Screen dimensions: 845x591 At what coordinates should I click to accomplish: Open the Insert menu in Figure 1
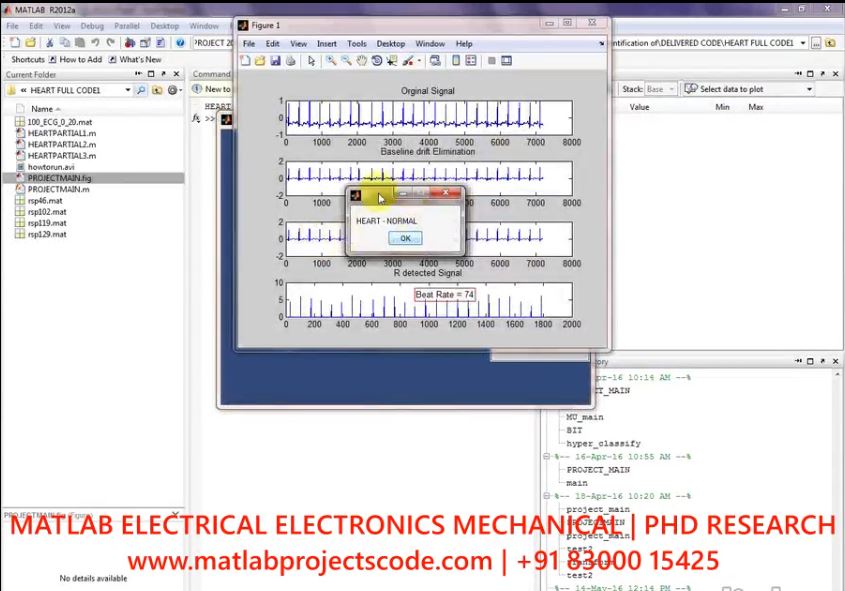[327, 44]
